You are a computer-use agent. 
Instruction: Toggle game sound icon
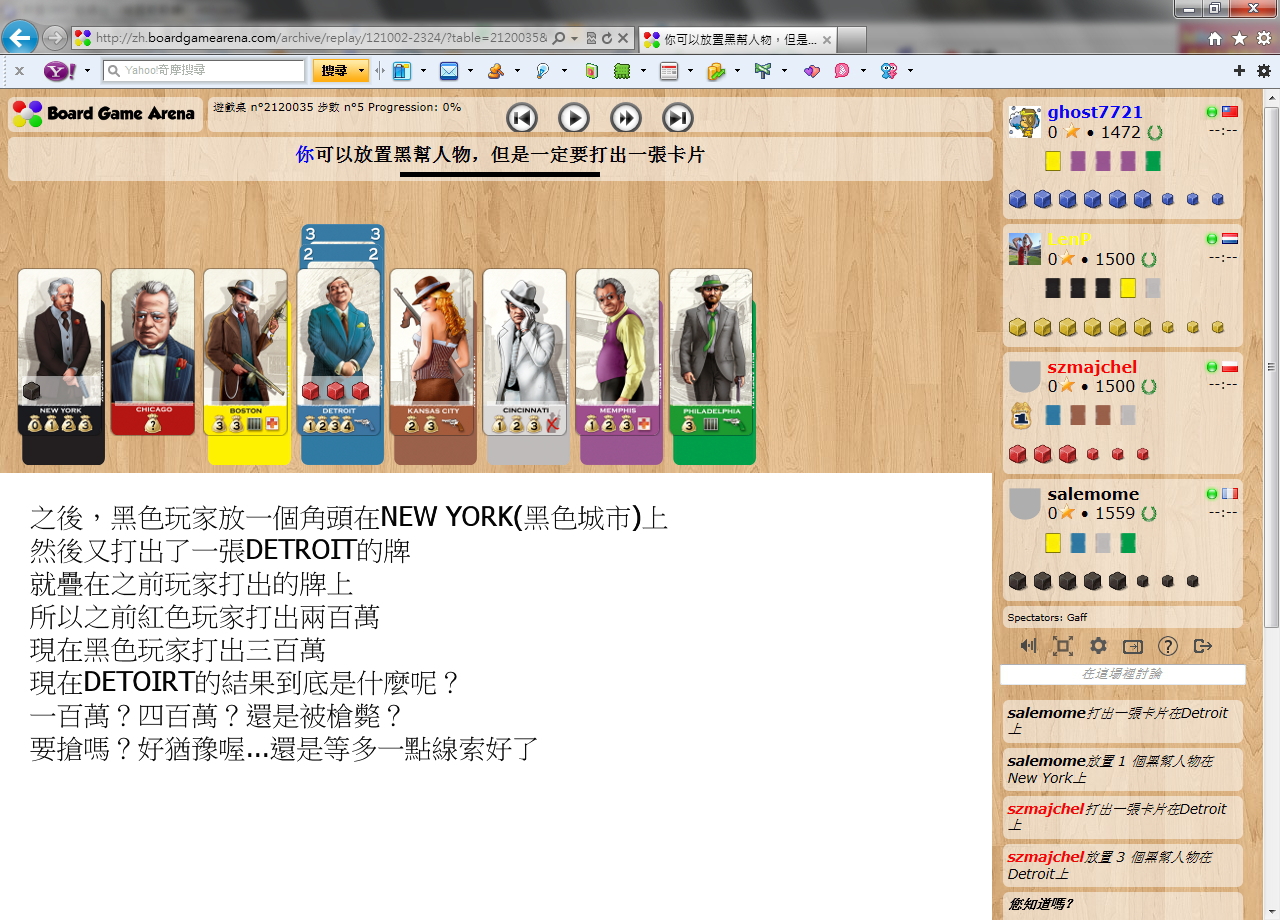pos(1028,646)
